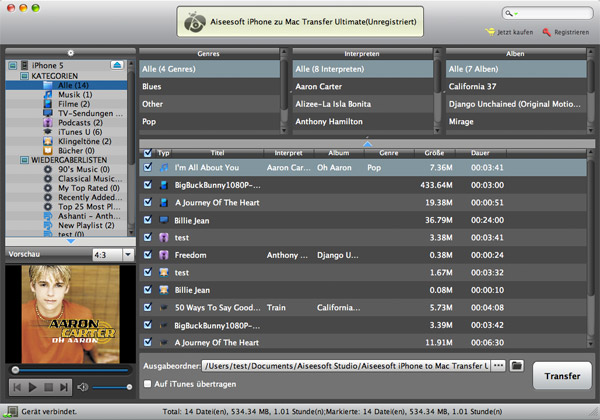Viewport: 600px width, 420px height.
Task: Click the stop button in preview
Action: pyautogui.click(x=48, y=387)
